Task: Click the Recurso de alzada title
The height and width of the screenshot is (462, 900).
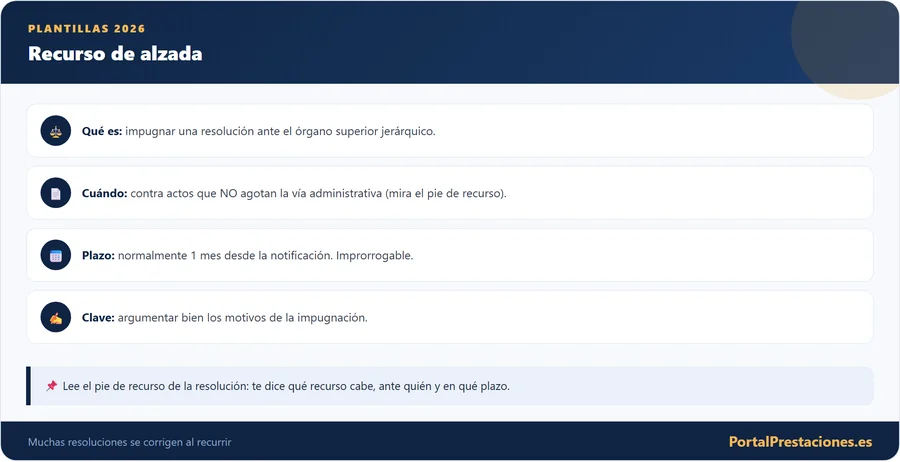Action: click(115, 53)
